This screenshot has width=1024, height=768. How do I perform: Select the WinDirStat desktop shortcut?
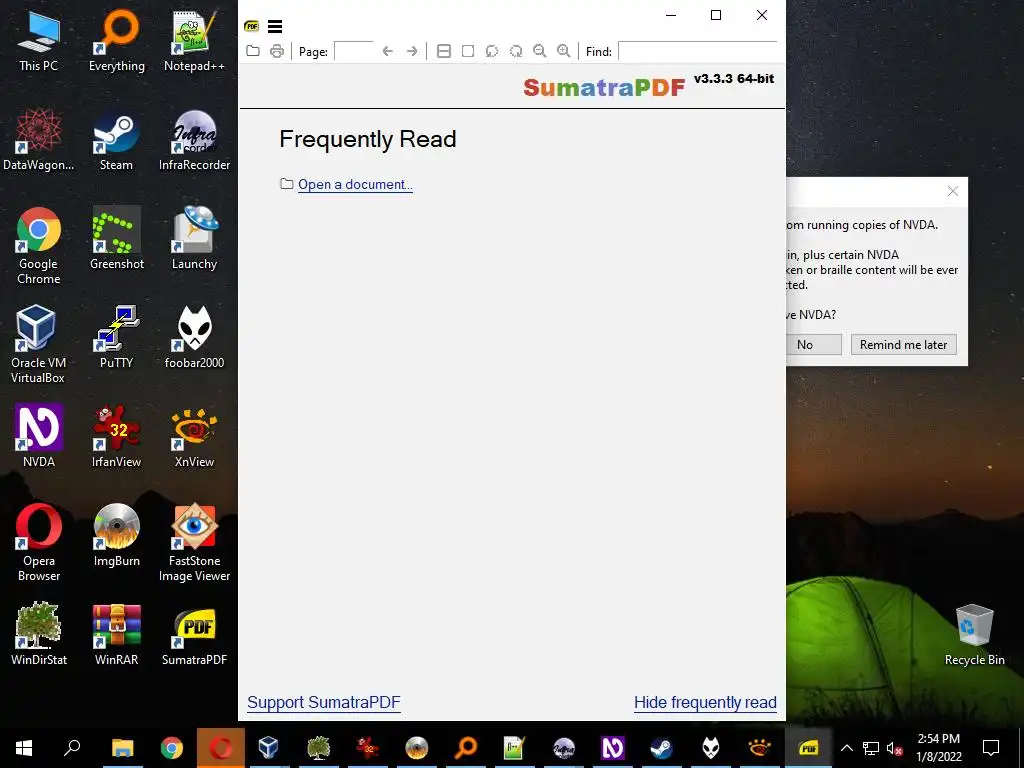coord(39,634)
